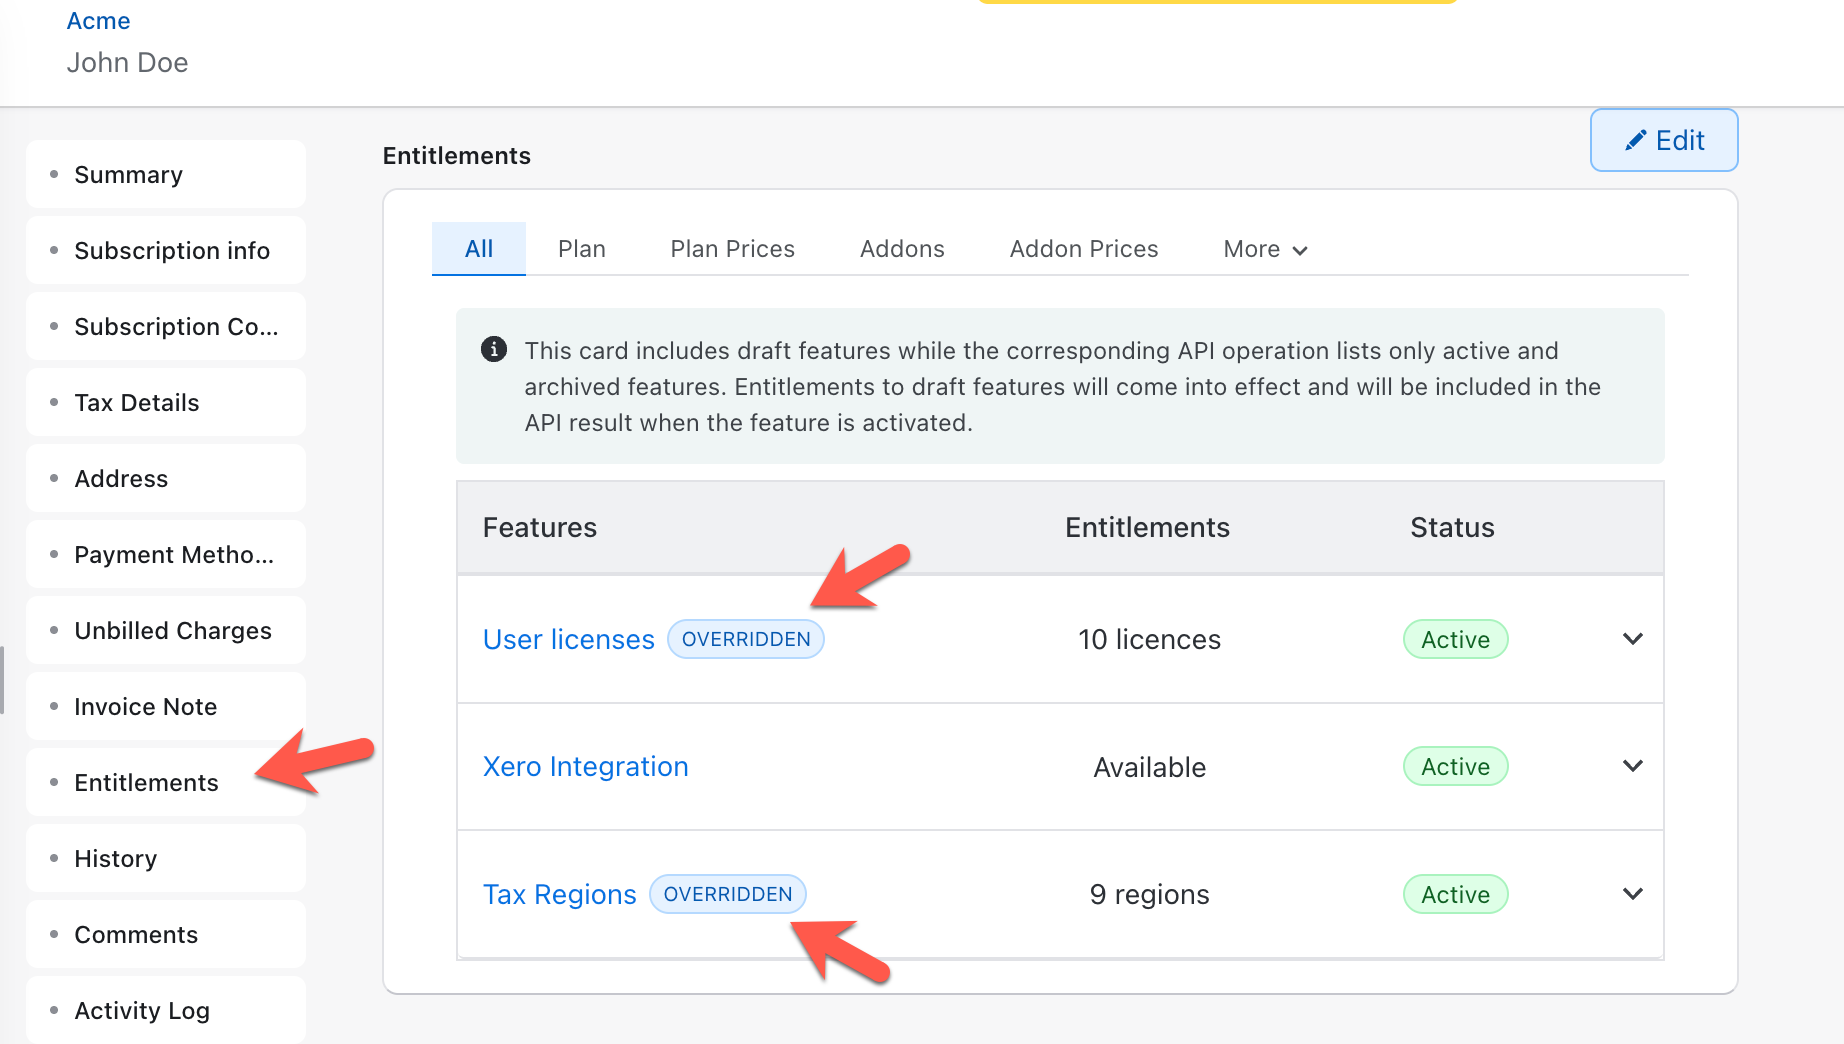Select the Addons tab
Viewport: 1844px width, 1044px height.
tap(901, 249)
